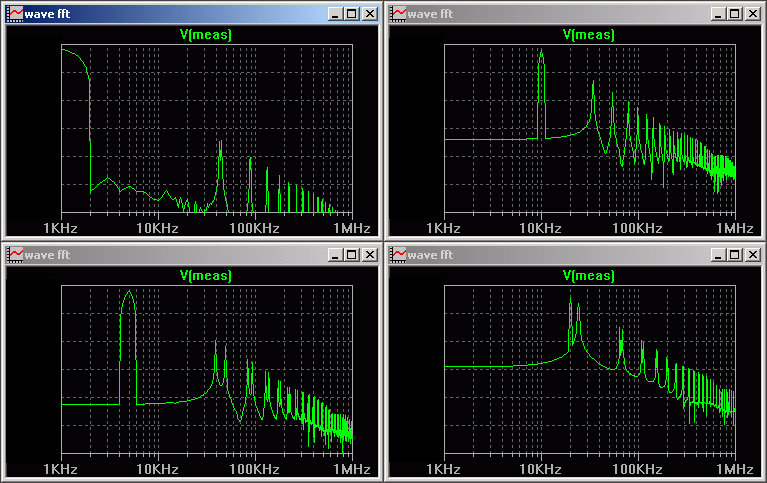Select V(meas) trace label in top-right plot
The height and width of the screenshot is (483, 767).
pyautogui.click(x=589, y=35)
